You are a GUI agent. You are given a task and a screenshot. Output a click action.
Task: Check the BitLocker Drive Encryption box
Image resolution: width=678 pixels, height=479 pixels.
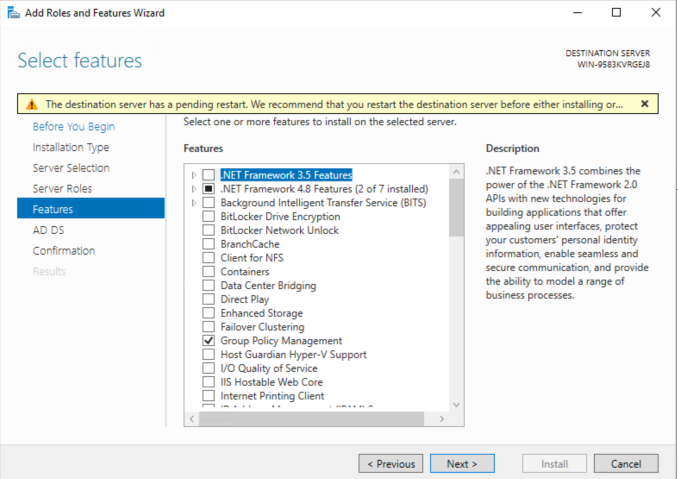[208, 216]
